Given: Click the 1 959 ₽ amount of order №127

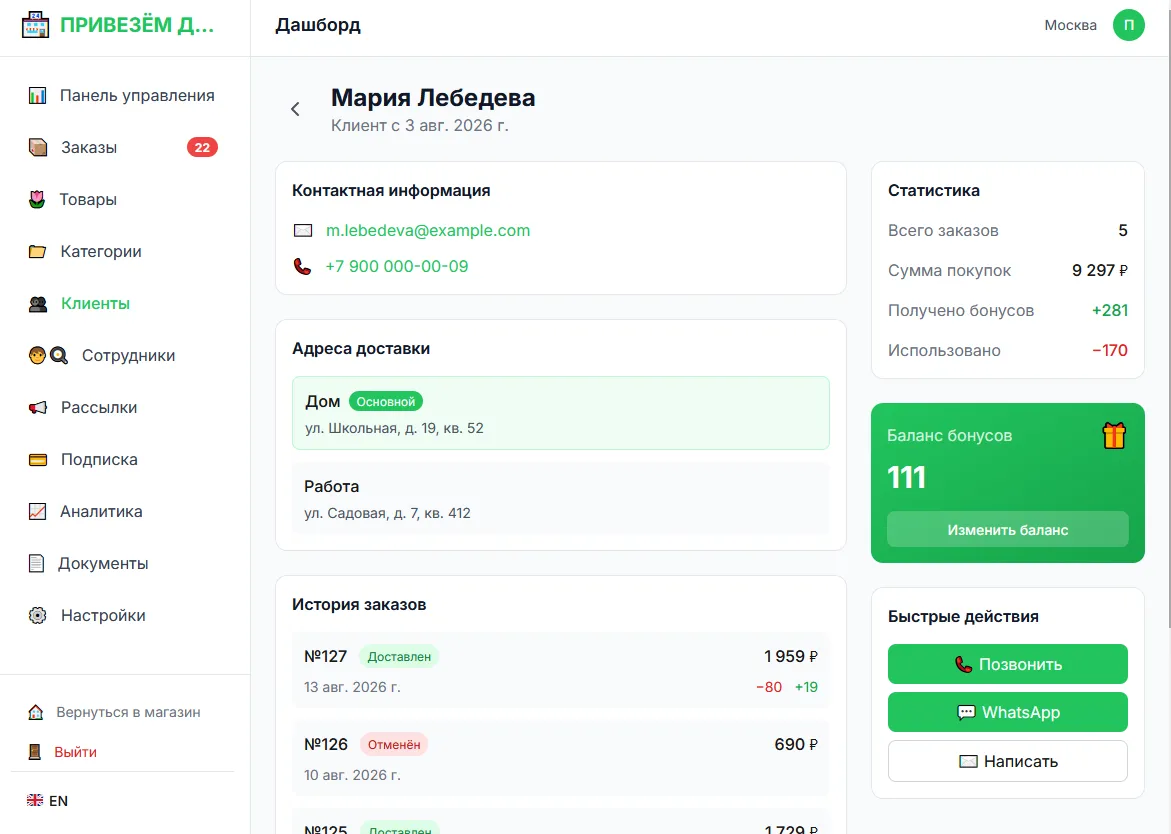Looking at the screenshot, I should (791, 656).
